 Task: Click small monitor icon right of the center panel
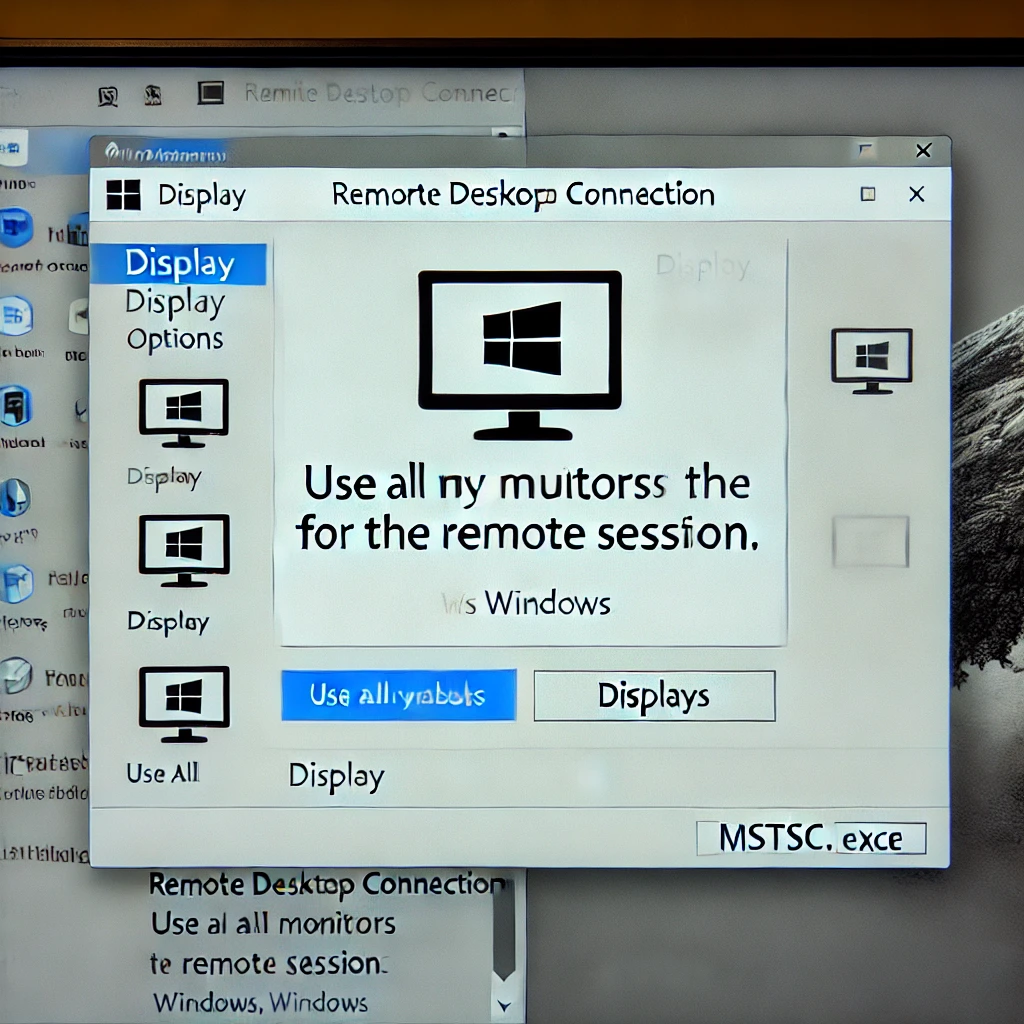click(x=871, y=361)
